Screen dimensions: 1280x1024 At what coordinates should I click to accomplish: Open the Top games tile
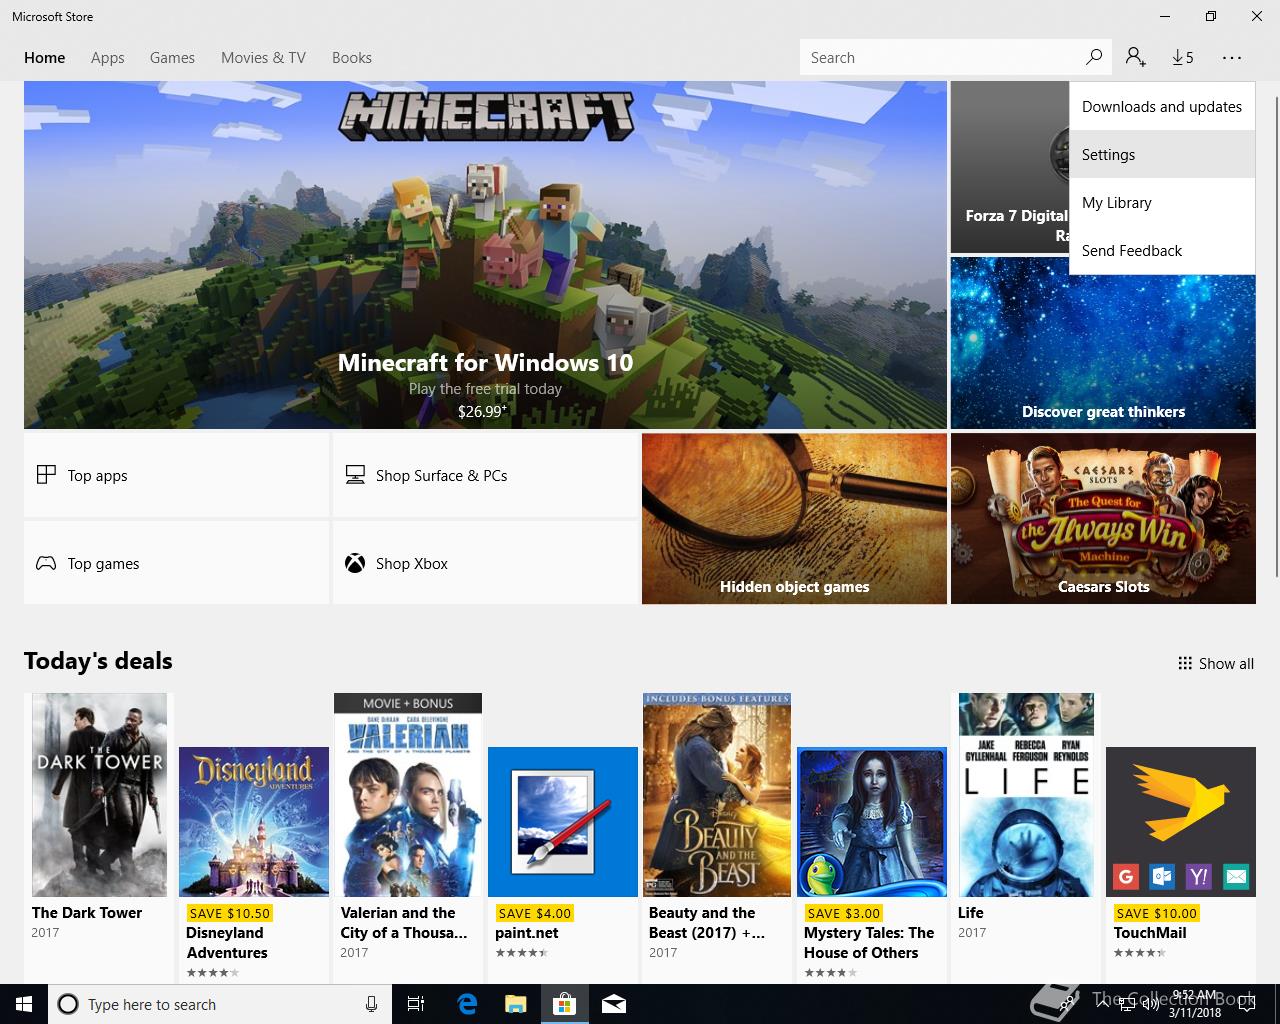pyautogui.click(x=176, y=563)
